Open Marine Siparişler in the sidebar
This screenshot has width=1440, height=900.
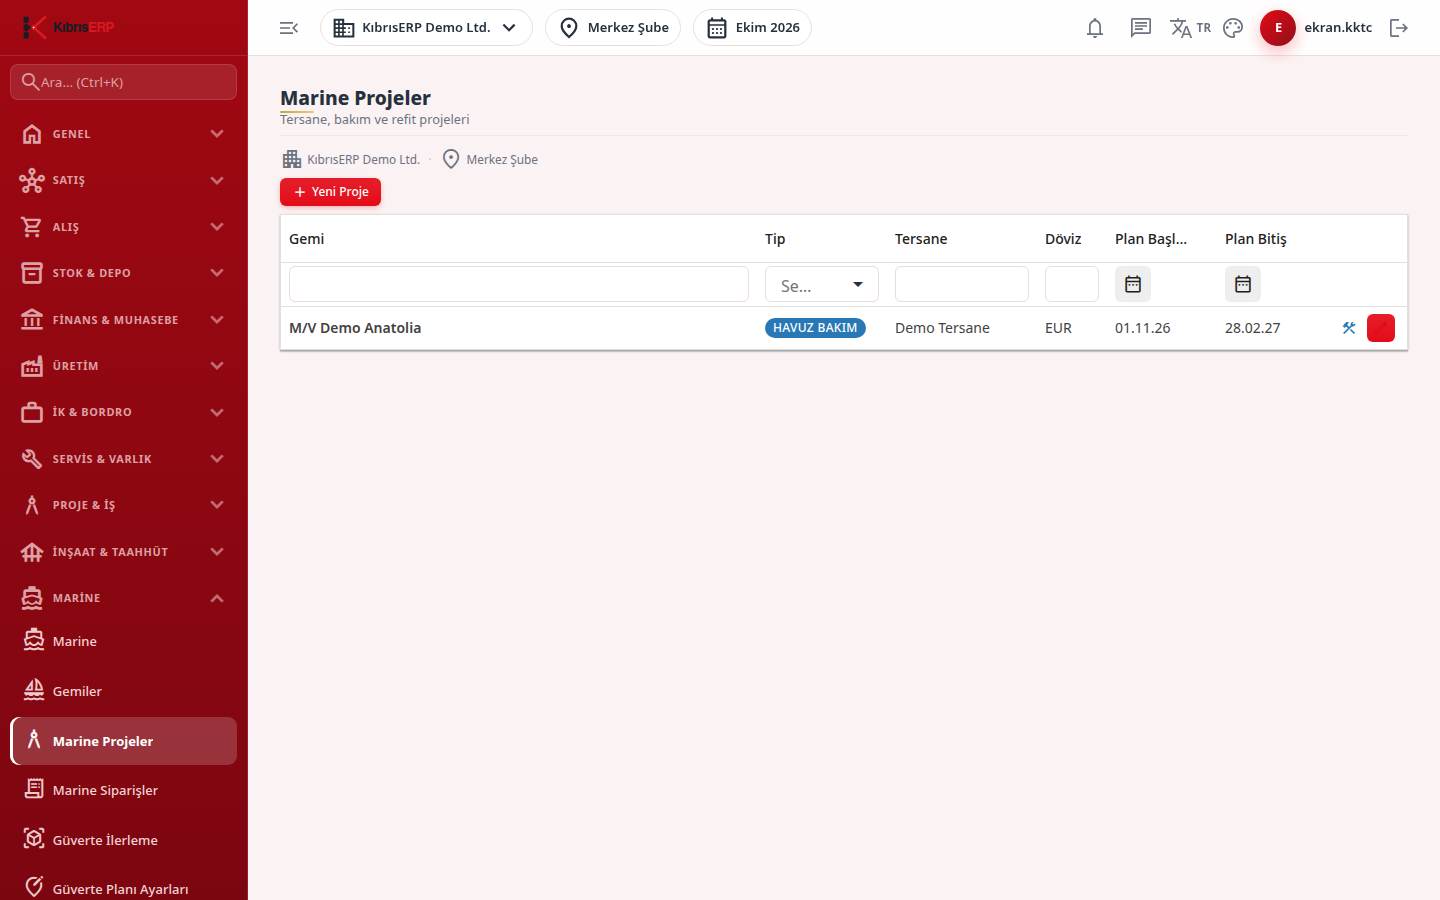(124, 790)
